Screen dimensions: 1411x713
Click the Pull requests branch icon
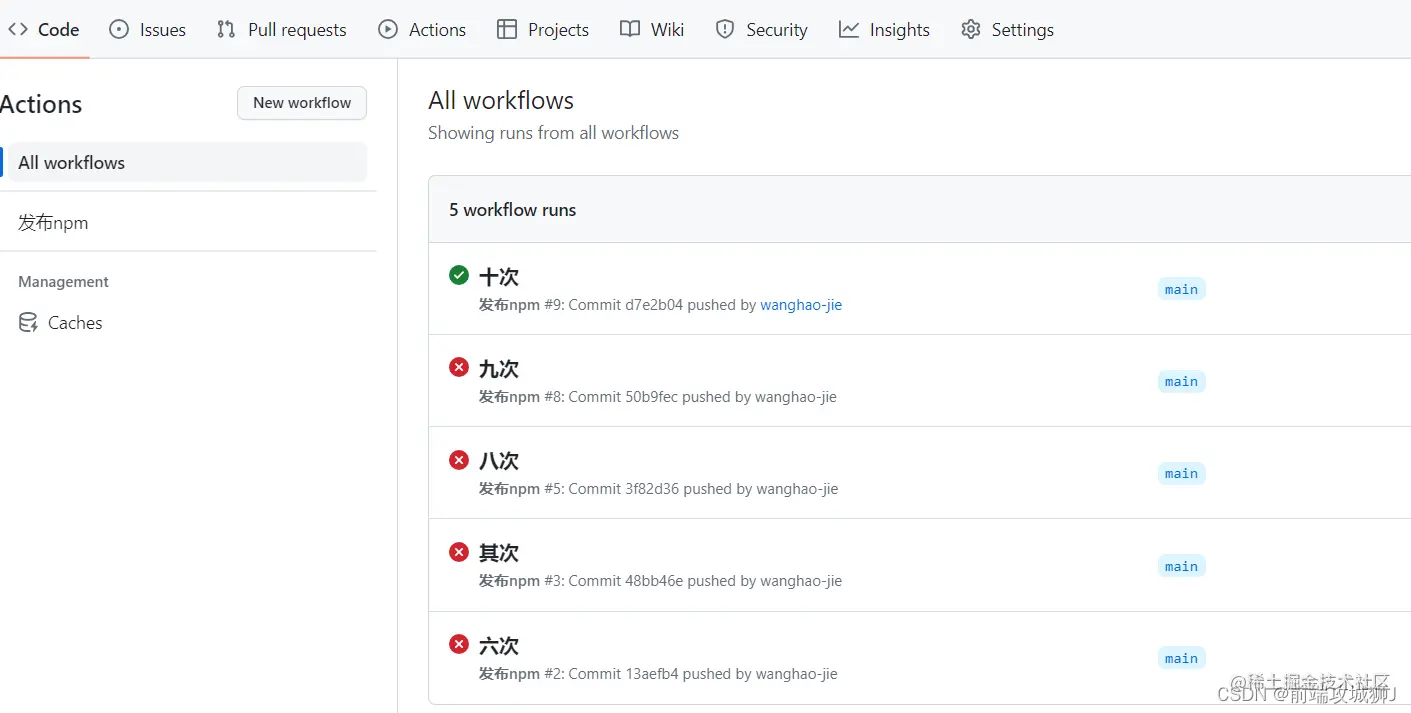pyautogui.click(x=226, y=30)
